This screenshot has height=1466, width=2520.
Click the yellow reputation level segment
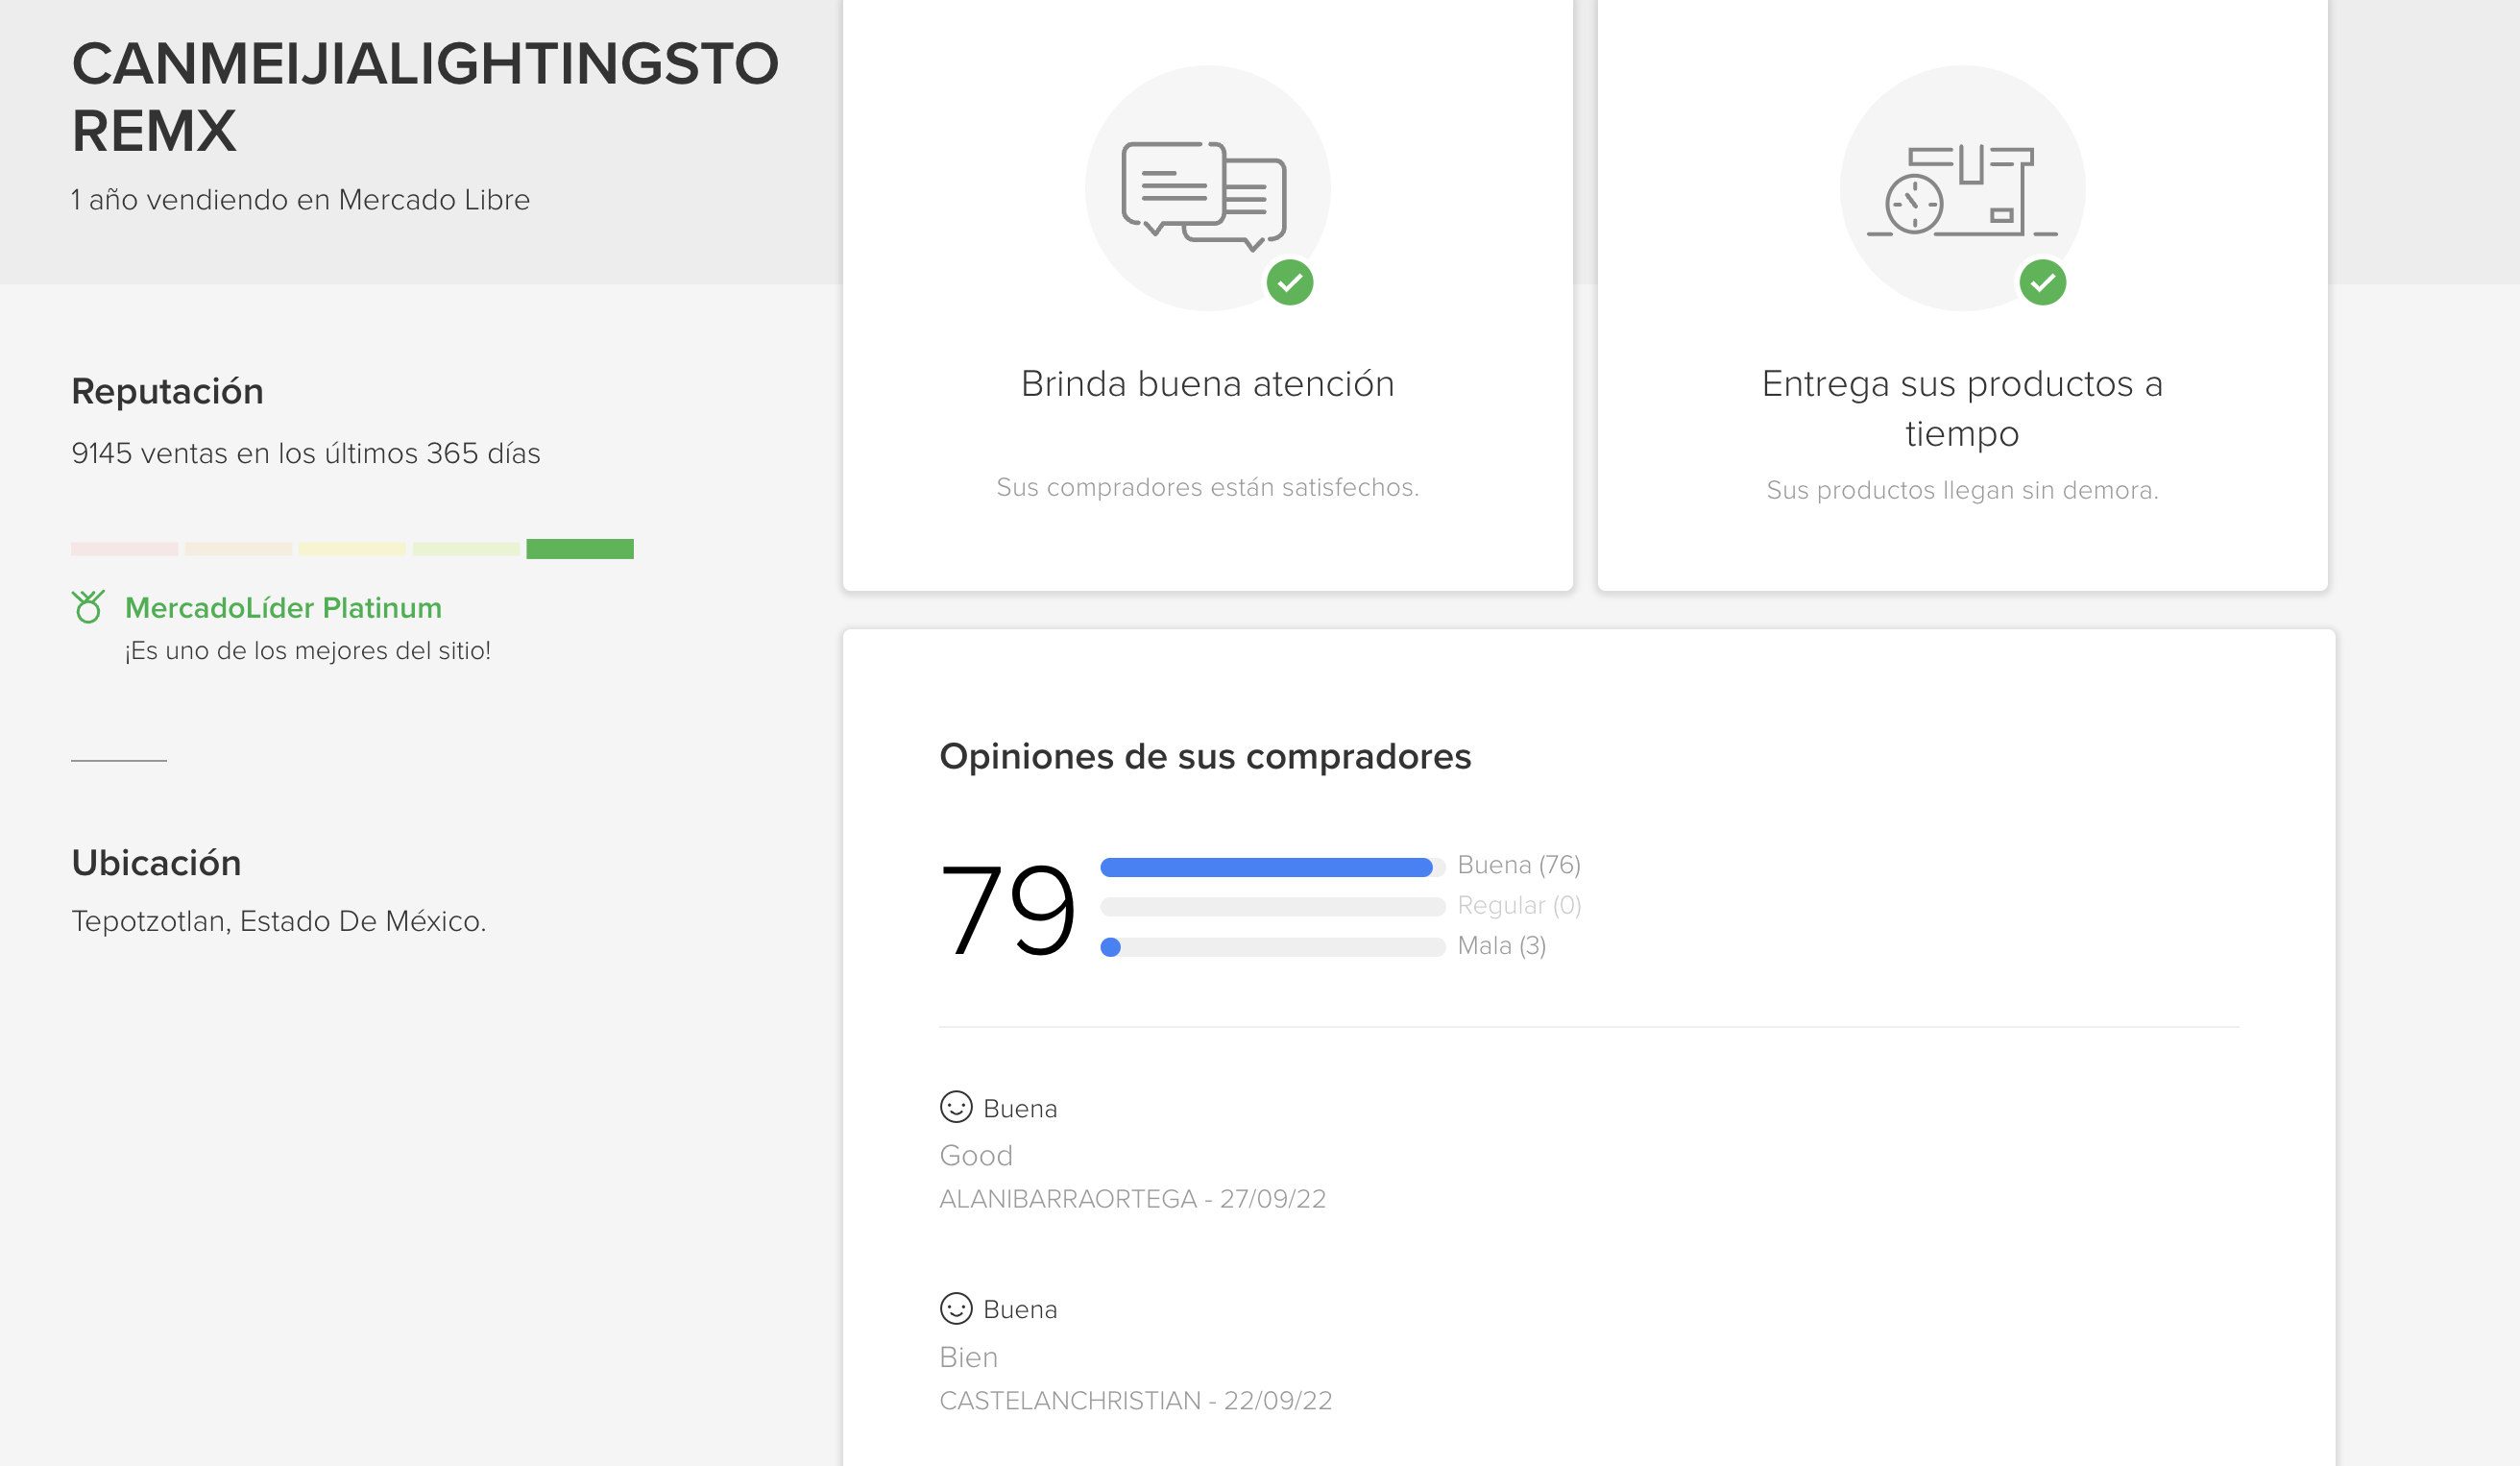click(x=352, y=549)
